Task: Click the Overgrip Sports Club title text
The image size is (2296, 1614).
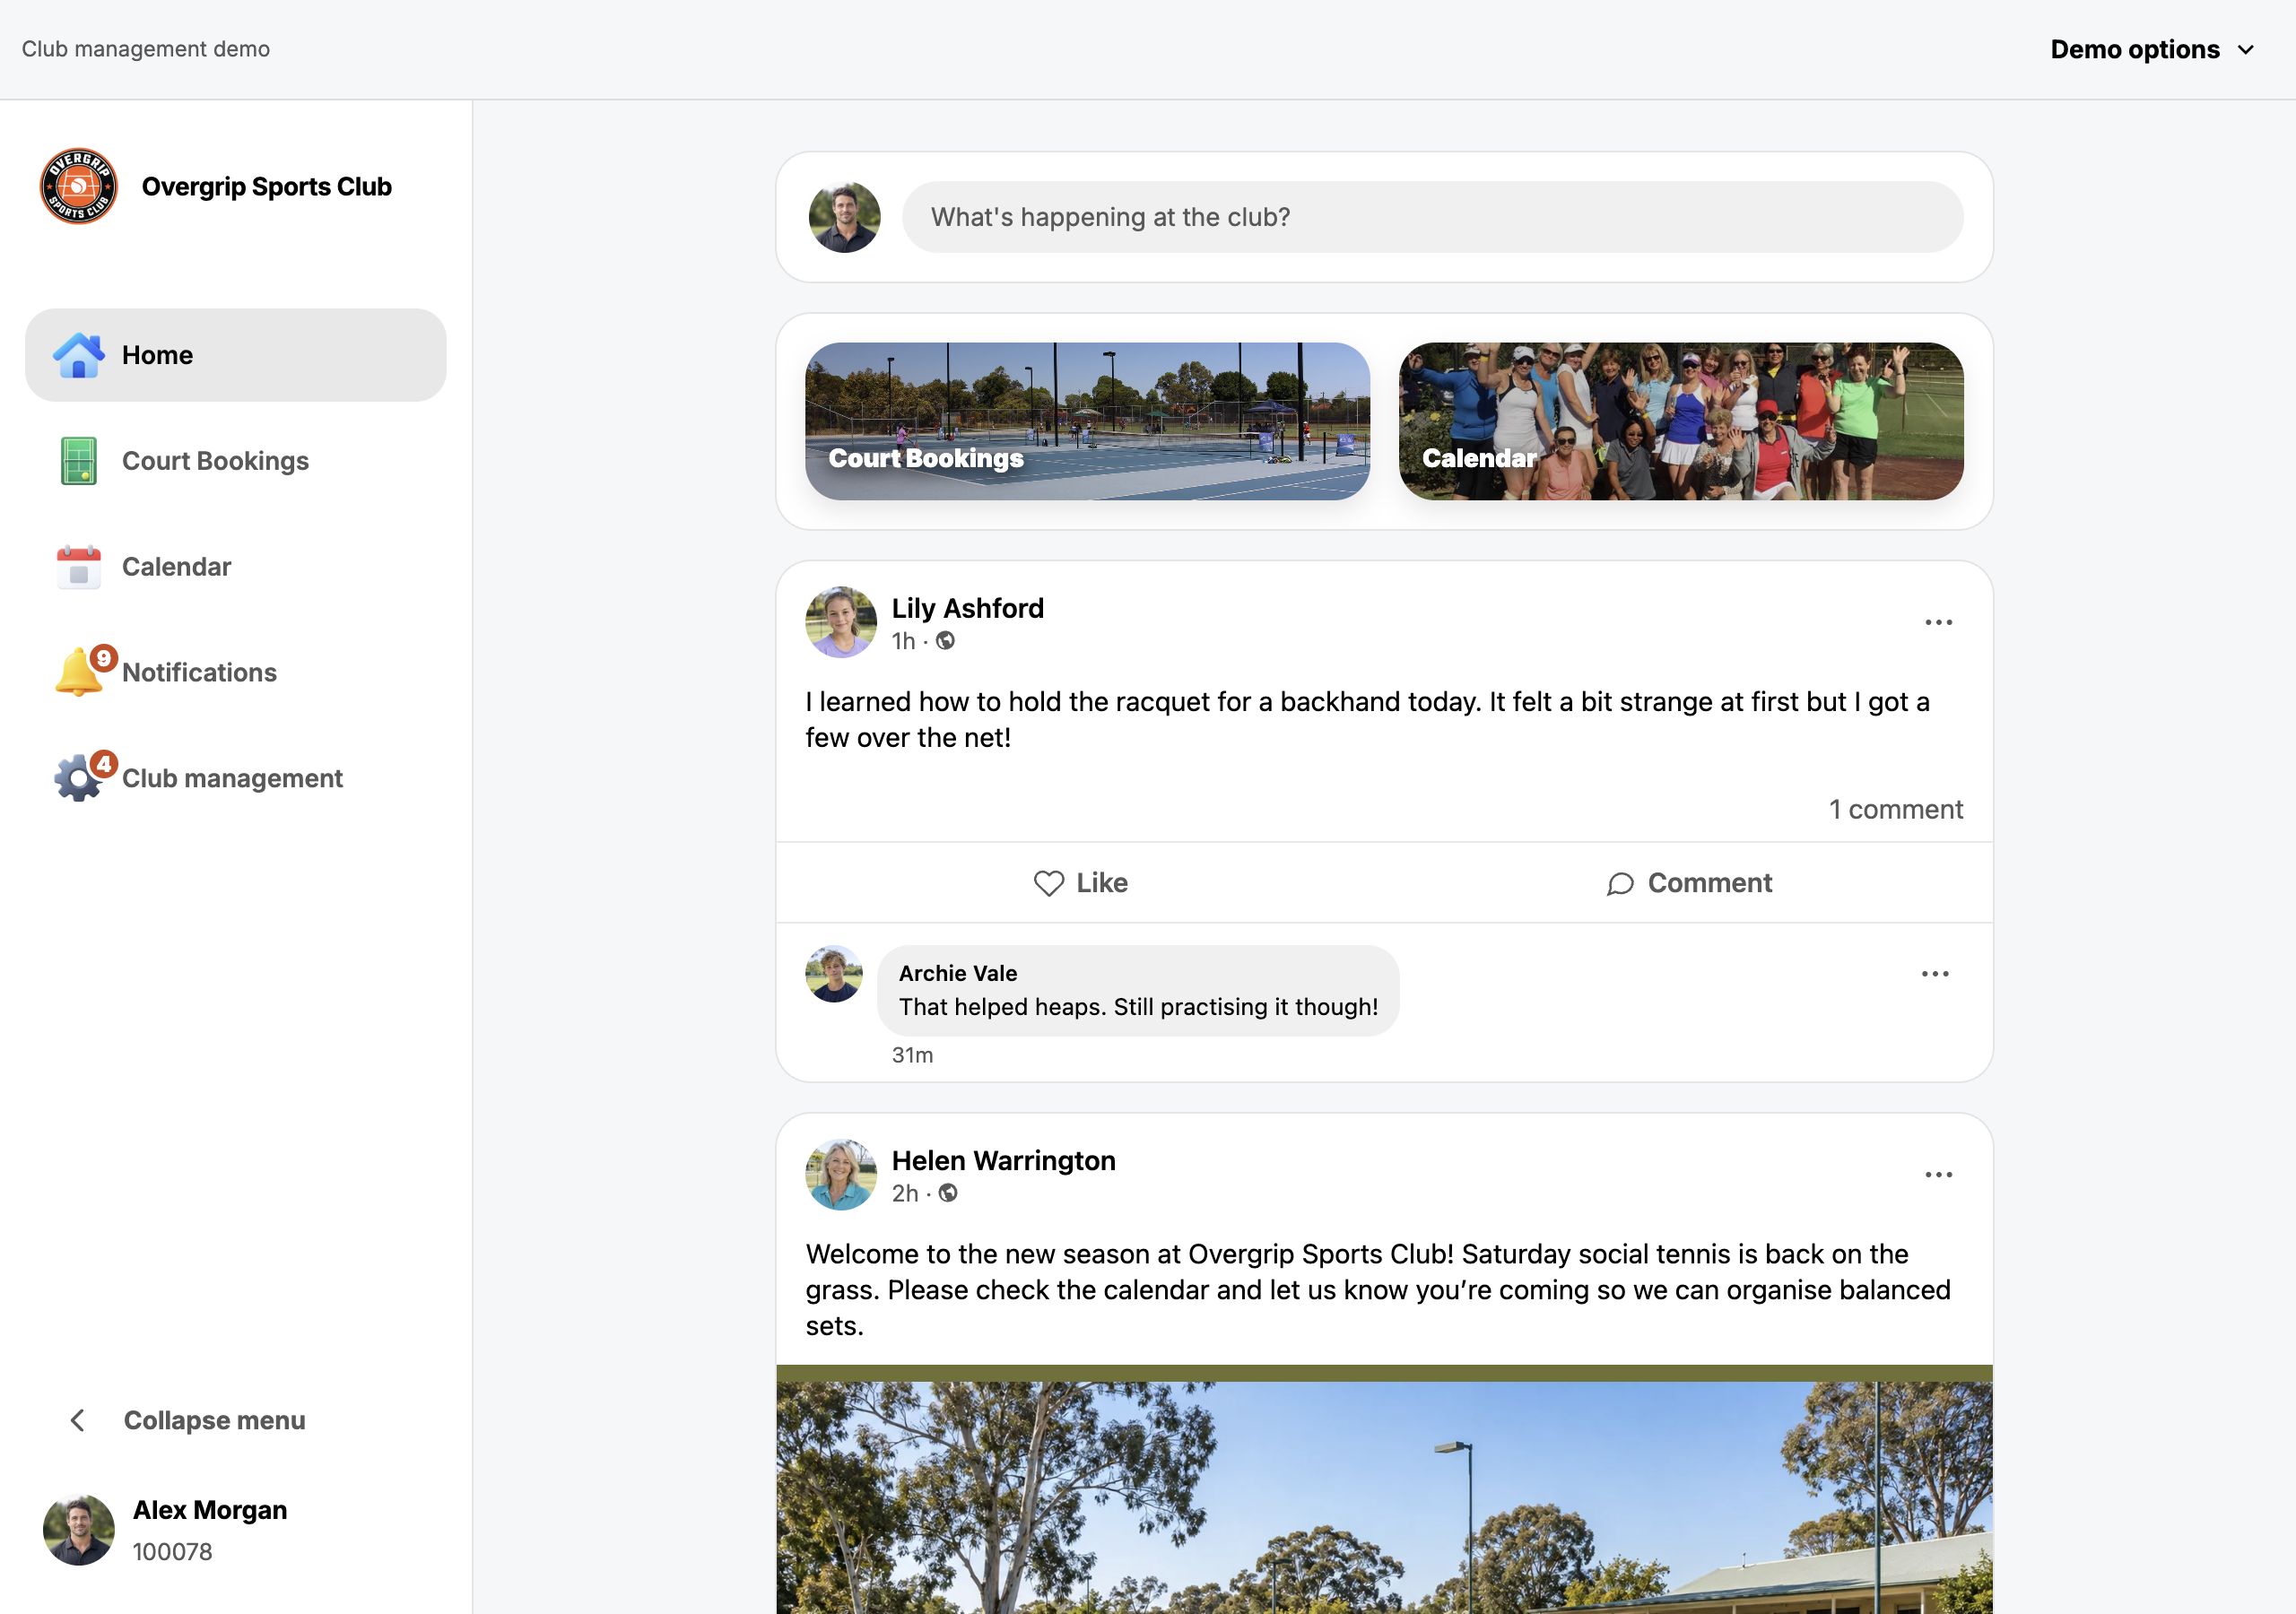Action: (266, 187)
